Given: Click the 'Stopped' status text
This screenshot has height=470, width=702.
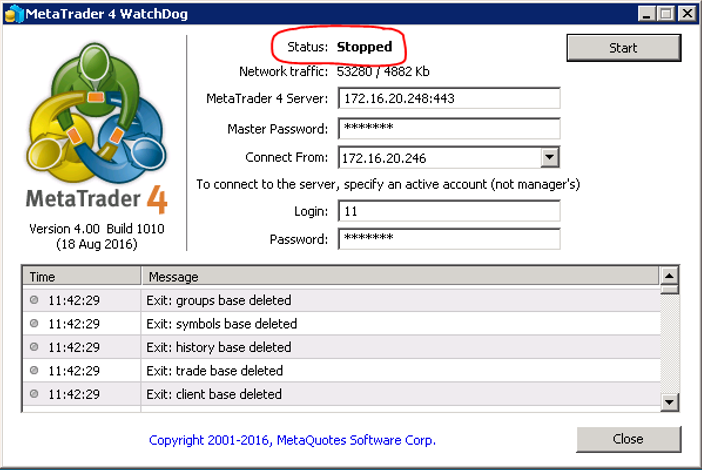Looking at the screenshot, I should click(x=364, y=47).
